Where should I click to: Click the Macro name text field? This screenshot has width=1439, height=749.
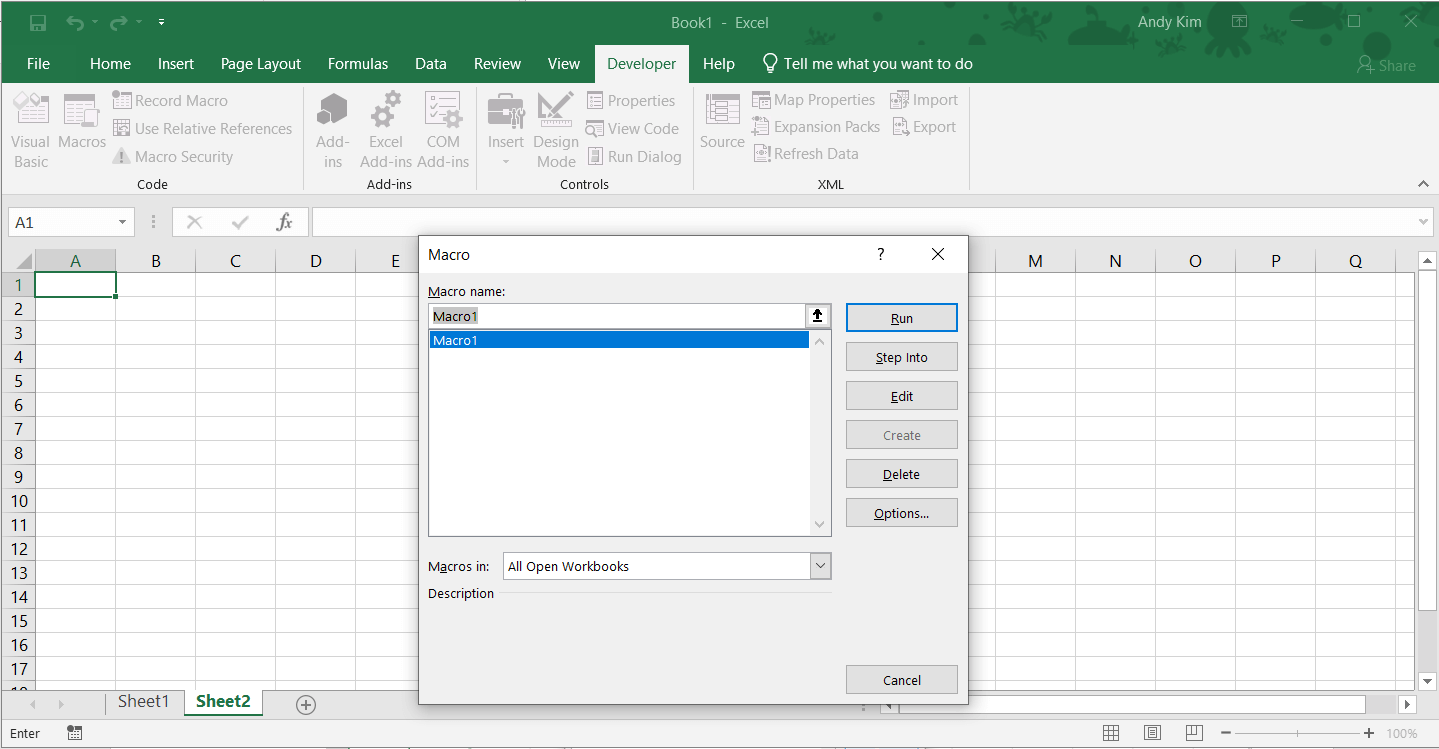[x=617, y=316]
